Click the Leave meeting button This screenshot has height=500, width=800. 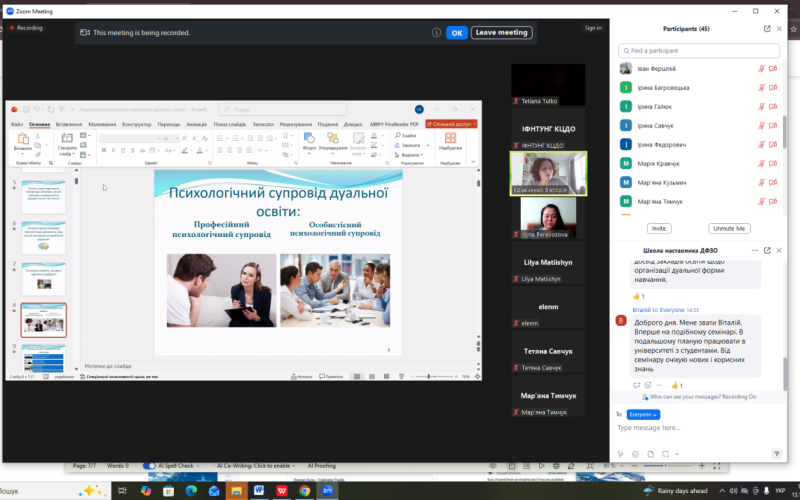coord(502,33)
